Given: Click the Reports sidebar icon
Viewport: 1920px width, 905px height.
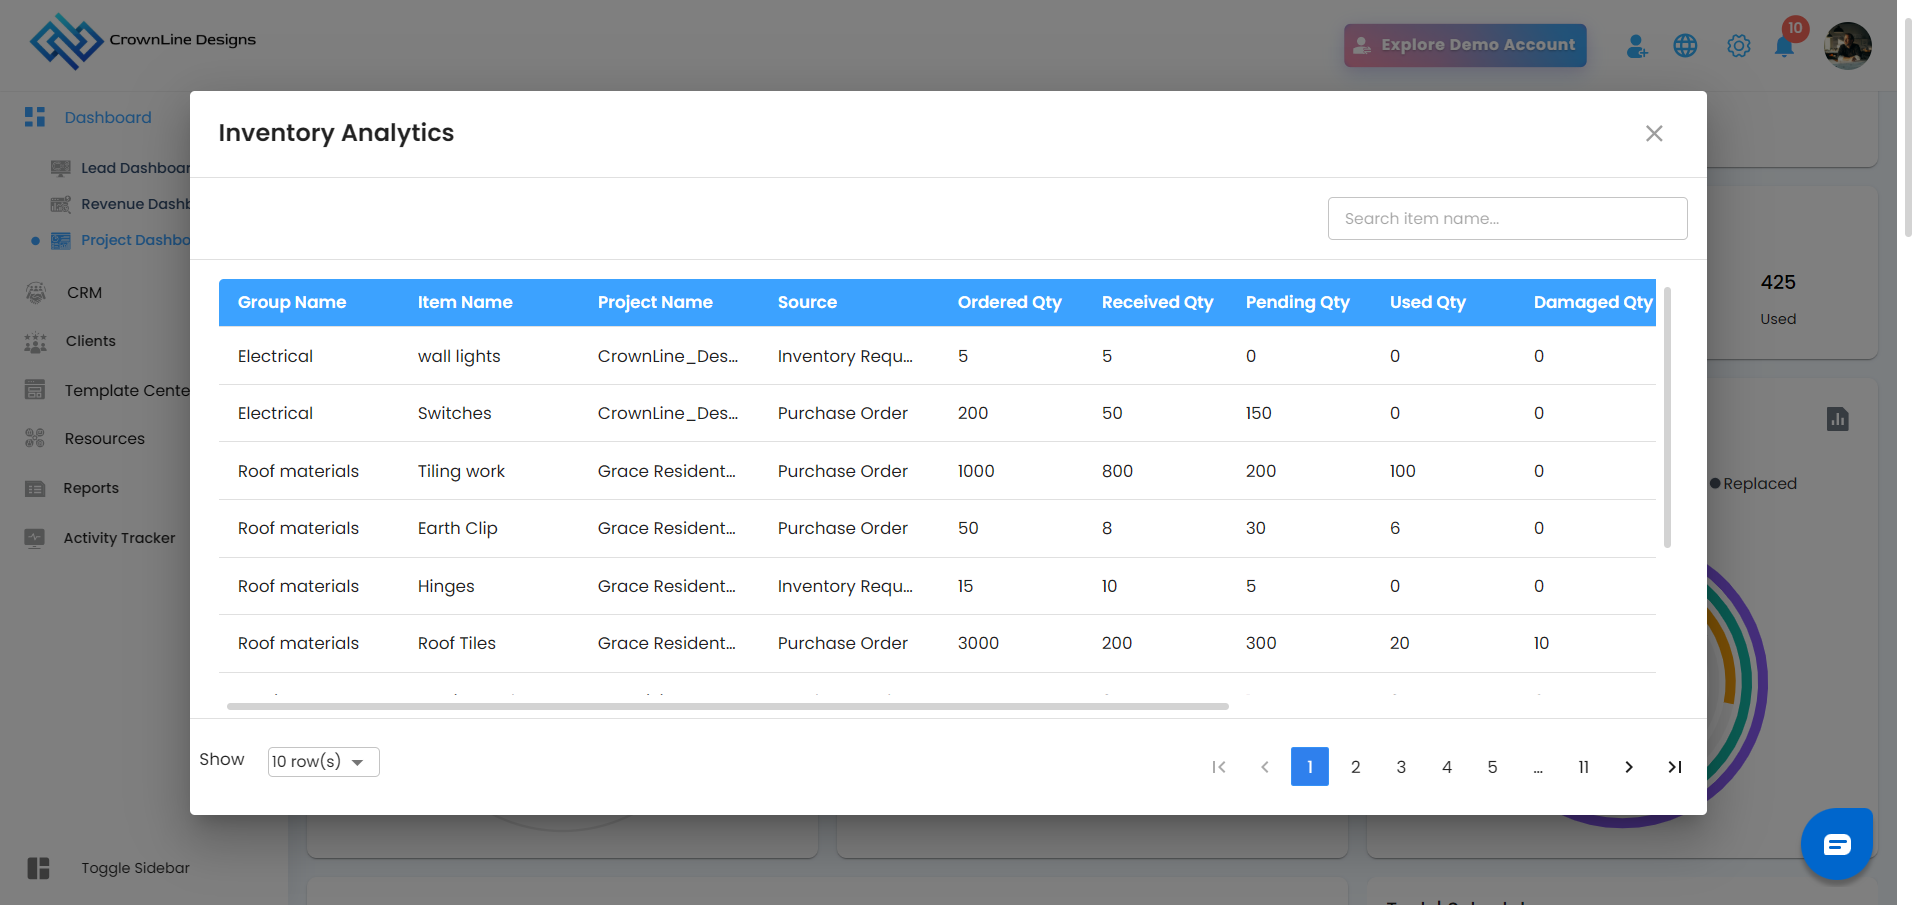Looking at the screenshot, I should (x=35, y=488).
